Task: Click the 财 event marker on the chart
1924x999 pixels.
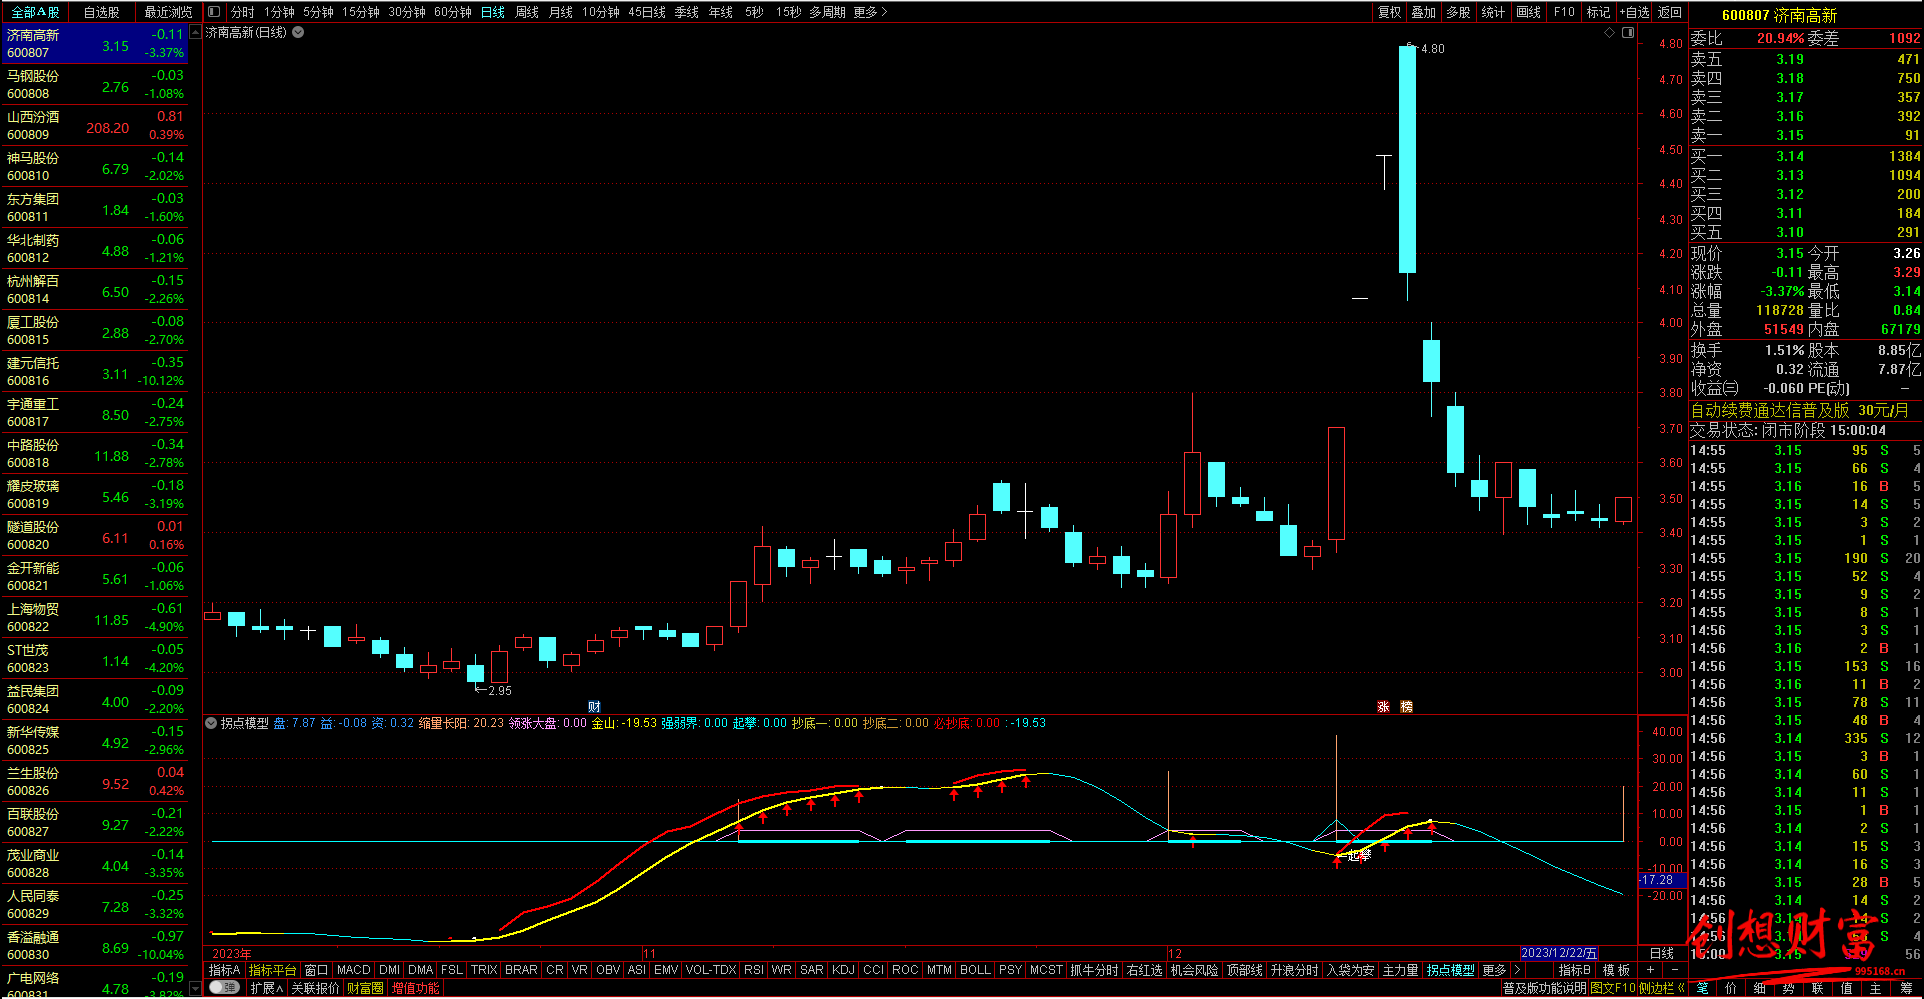Action: pos(594,706)
